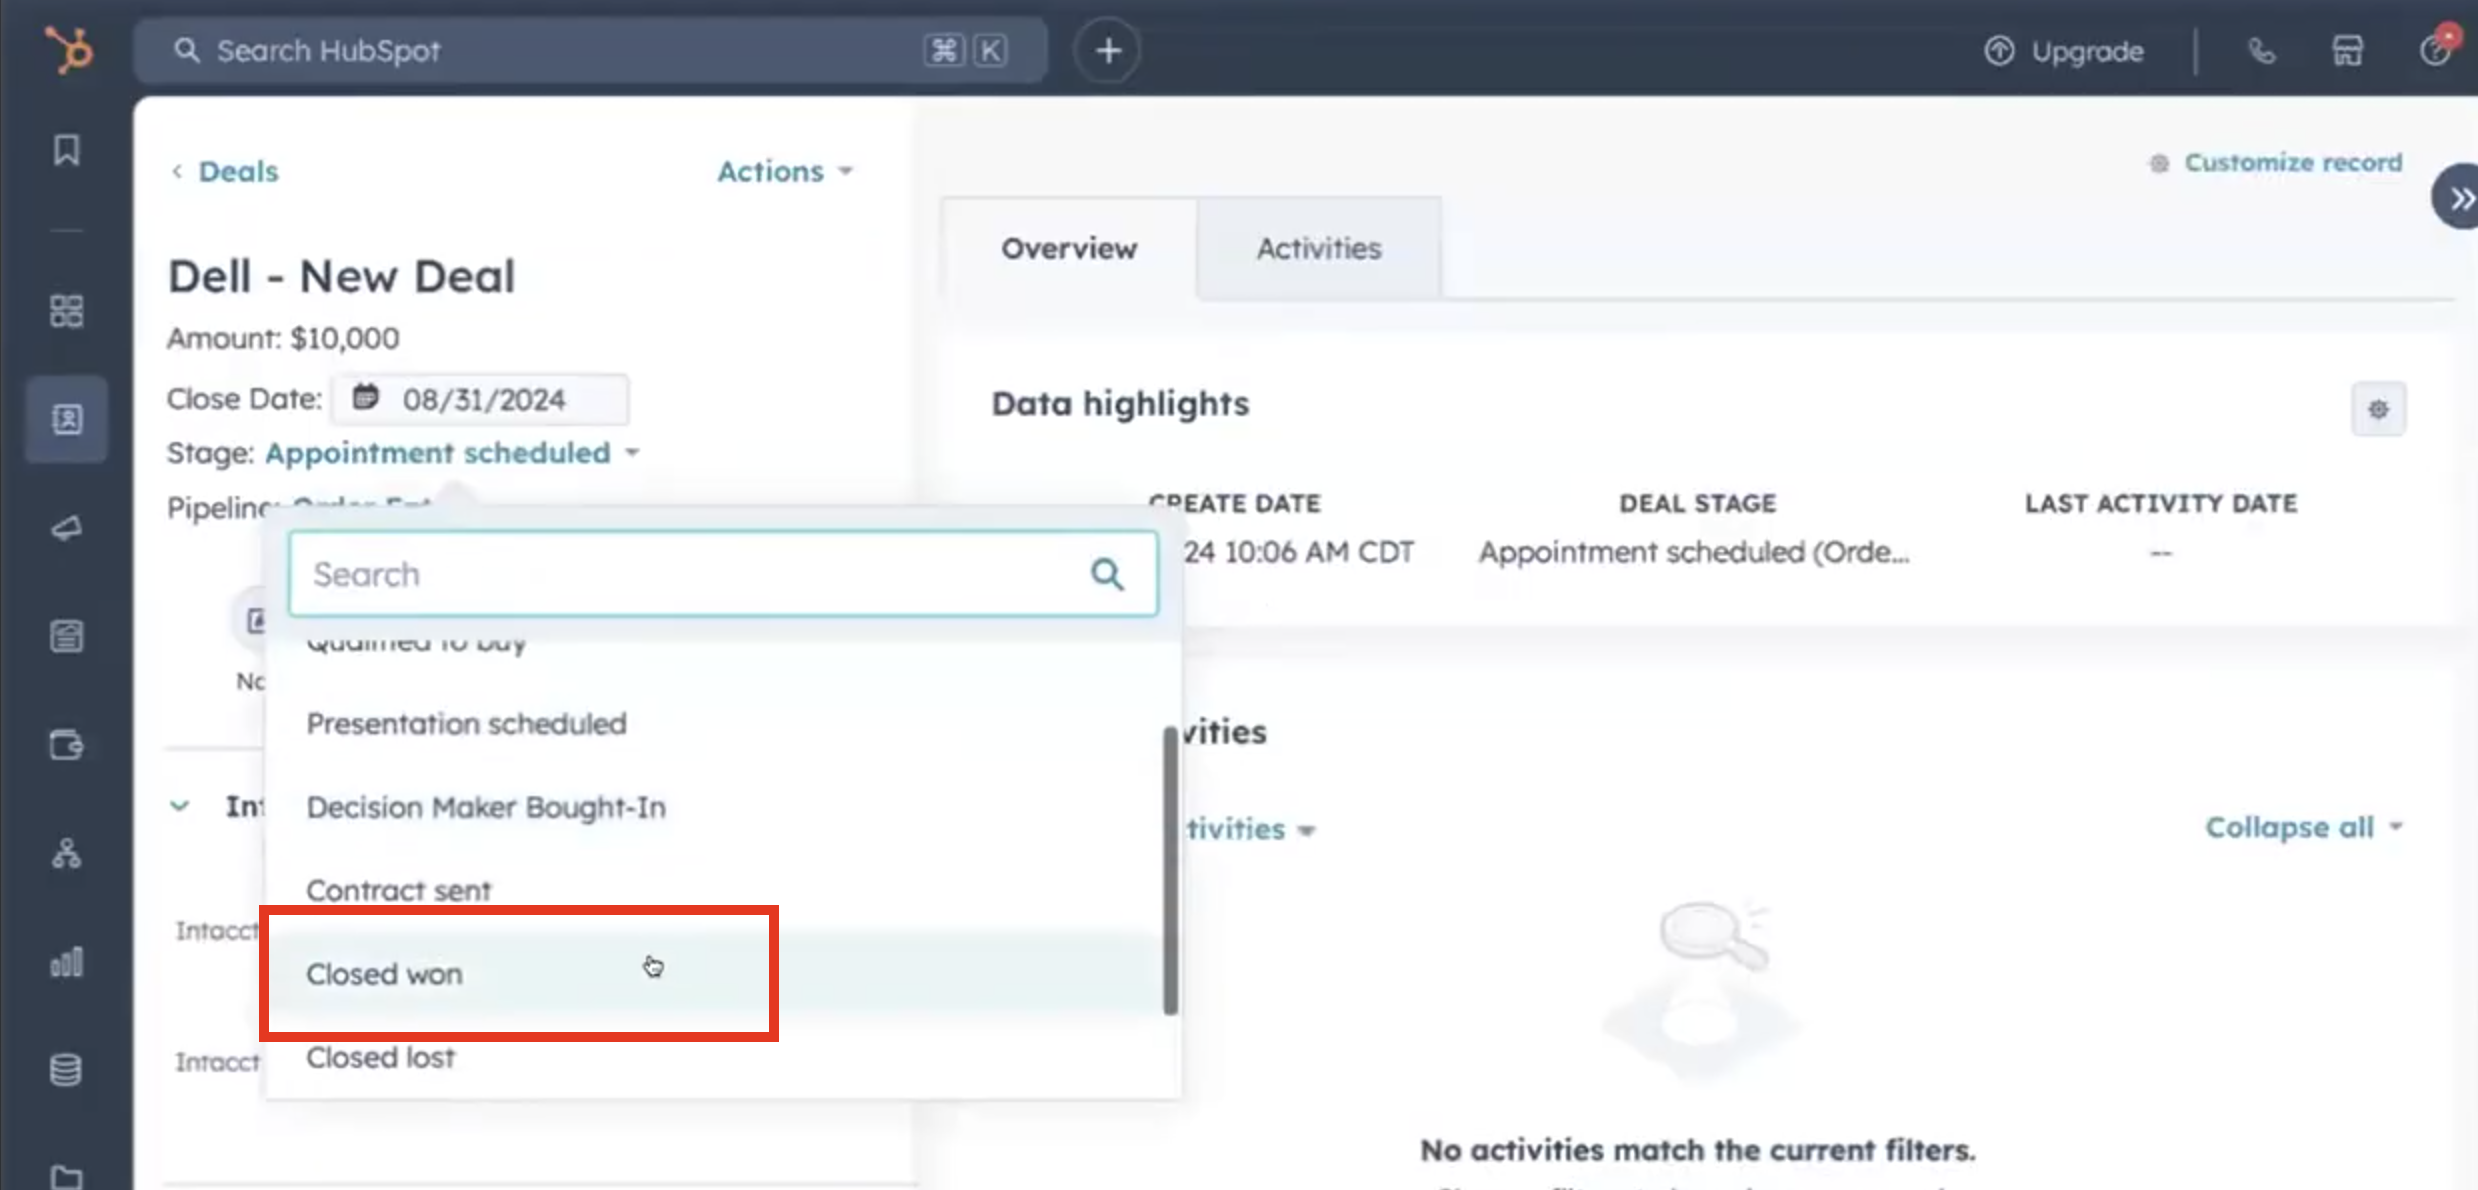This screenshot has height=1190, width=2478.
Task: Click the Close Date input 08/31/2024
Action: [481, 399]
